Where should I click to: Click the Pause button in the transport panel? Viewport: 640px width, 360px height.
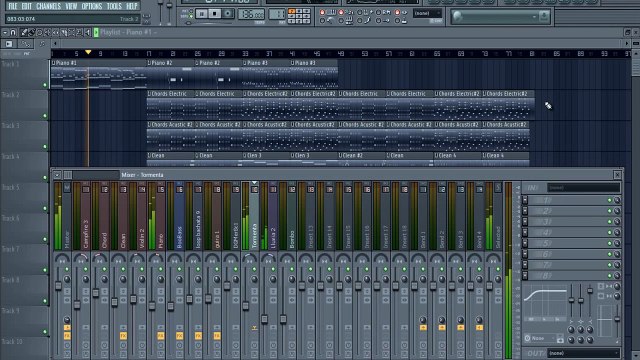click(202, 14)
